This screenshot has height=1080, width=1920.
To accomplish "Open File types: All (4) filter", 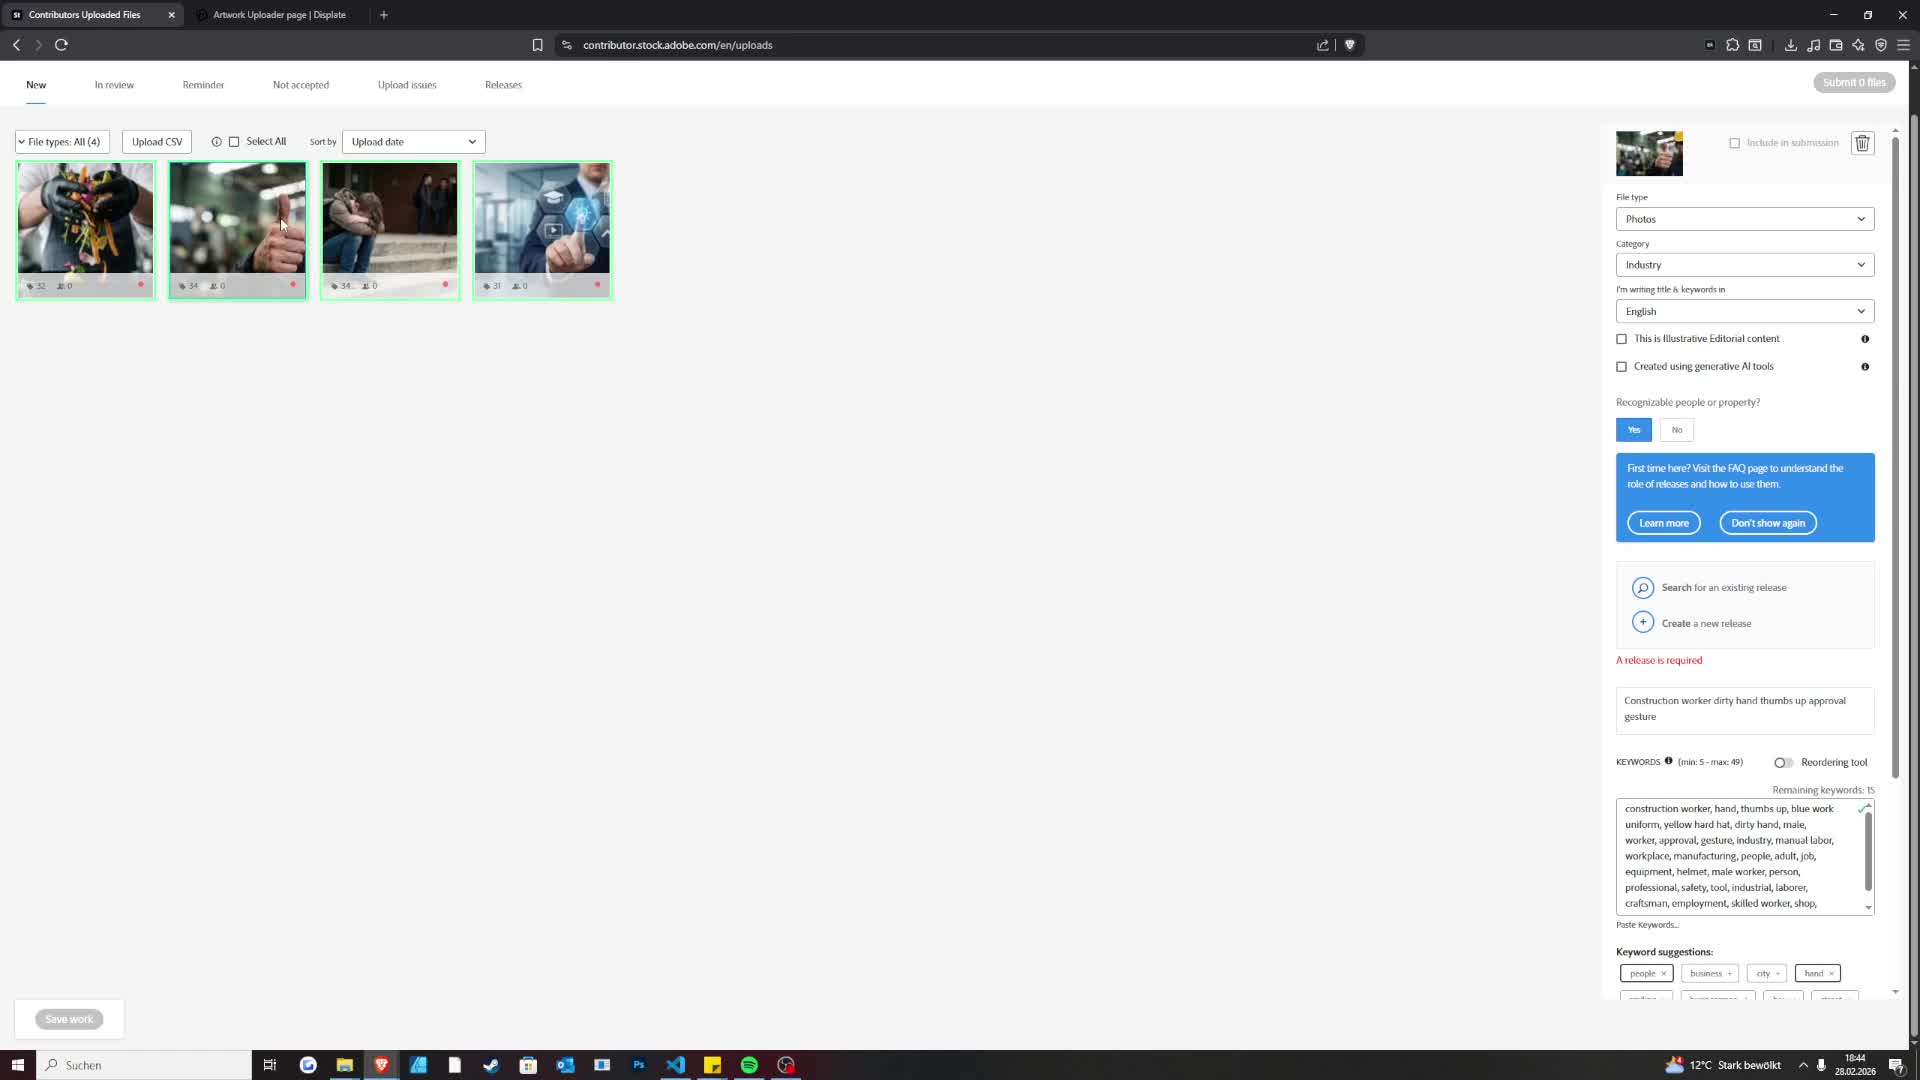I will coord(61,142).
